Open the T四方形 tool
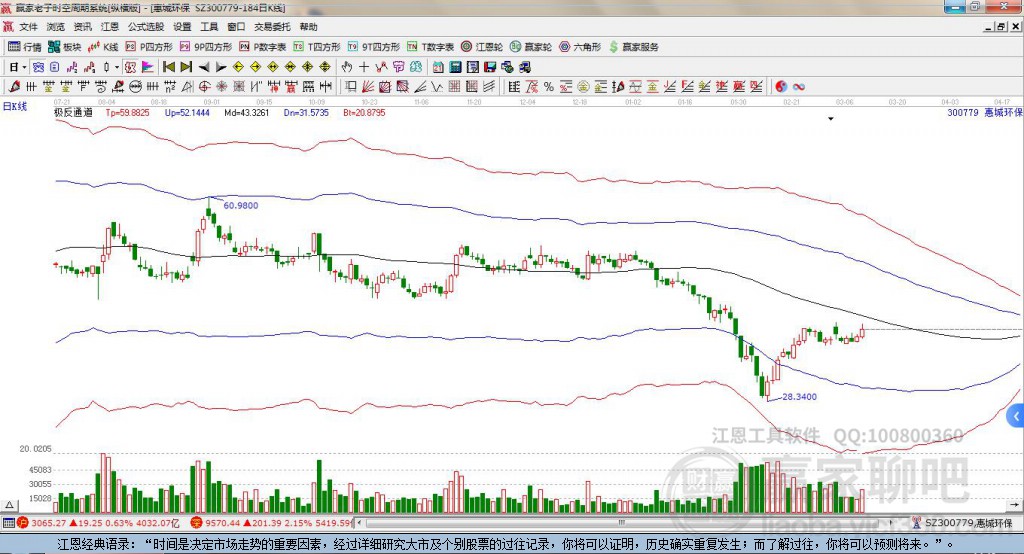This screenshot has height=554, width=1024. pos(317,47)
